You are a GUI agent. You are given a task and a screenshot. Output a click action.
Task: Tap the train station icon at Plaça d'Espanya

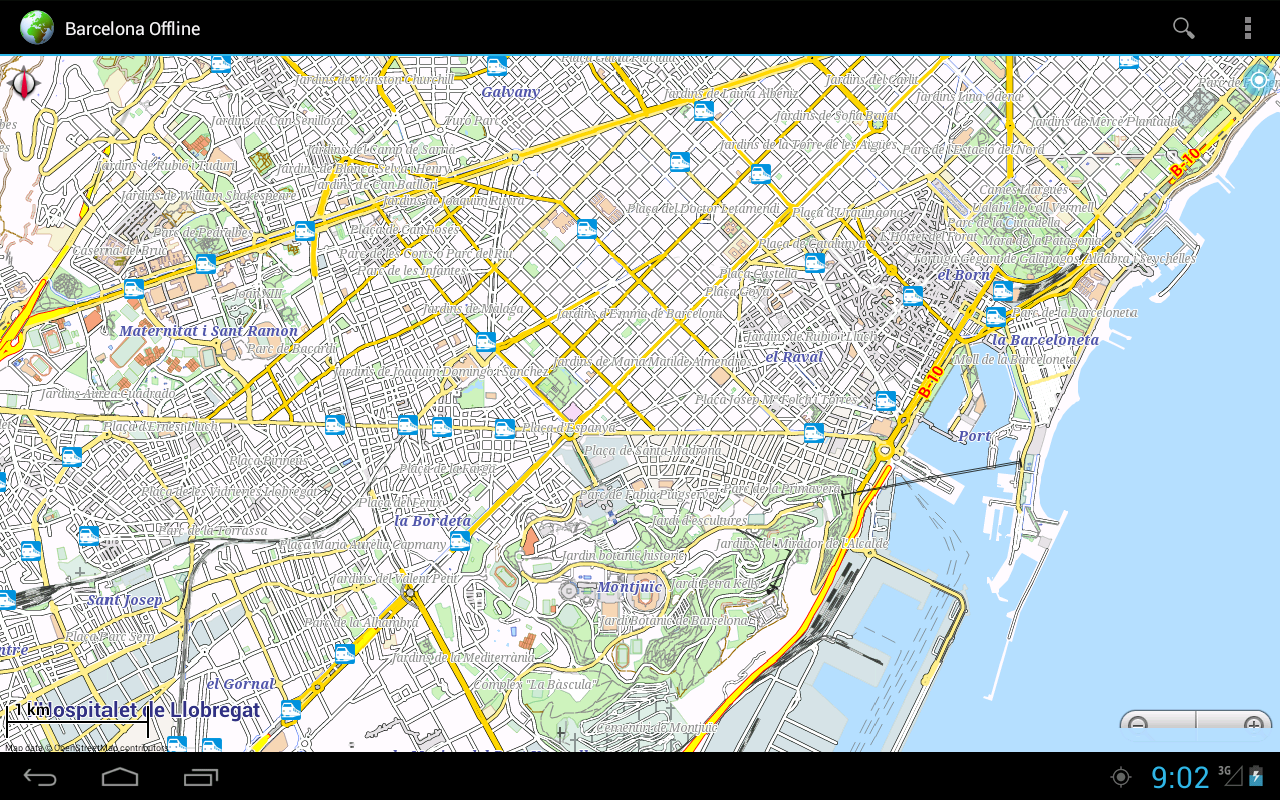point(506,429)
